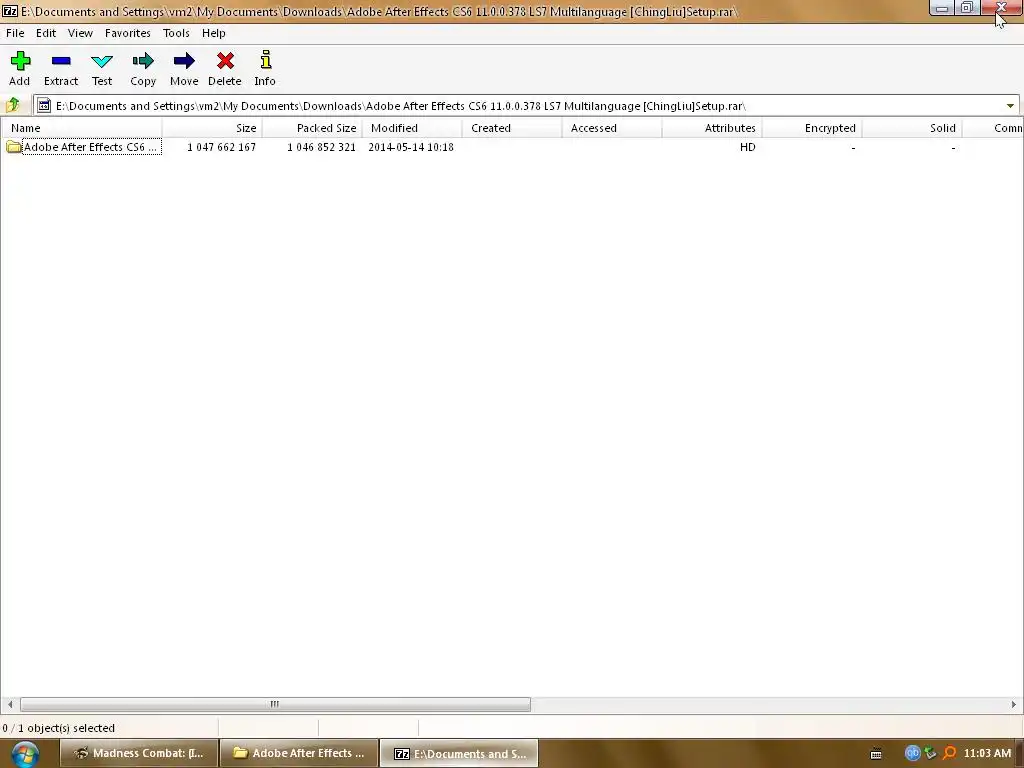Click the objects selected status text
Image resolution: width=1024 pixels, height=768 pixels.
click(x=59, y=728)
